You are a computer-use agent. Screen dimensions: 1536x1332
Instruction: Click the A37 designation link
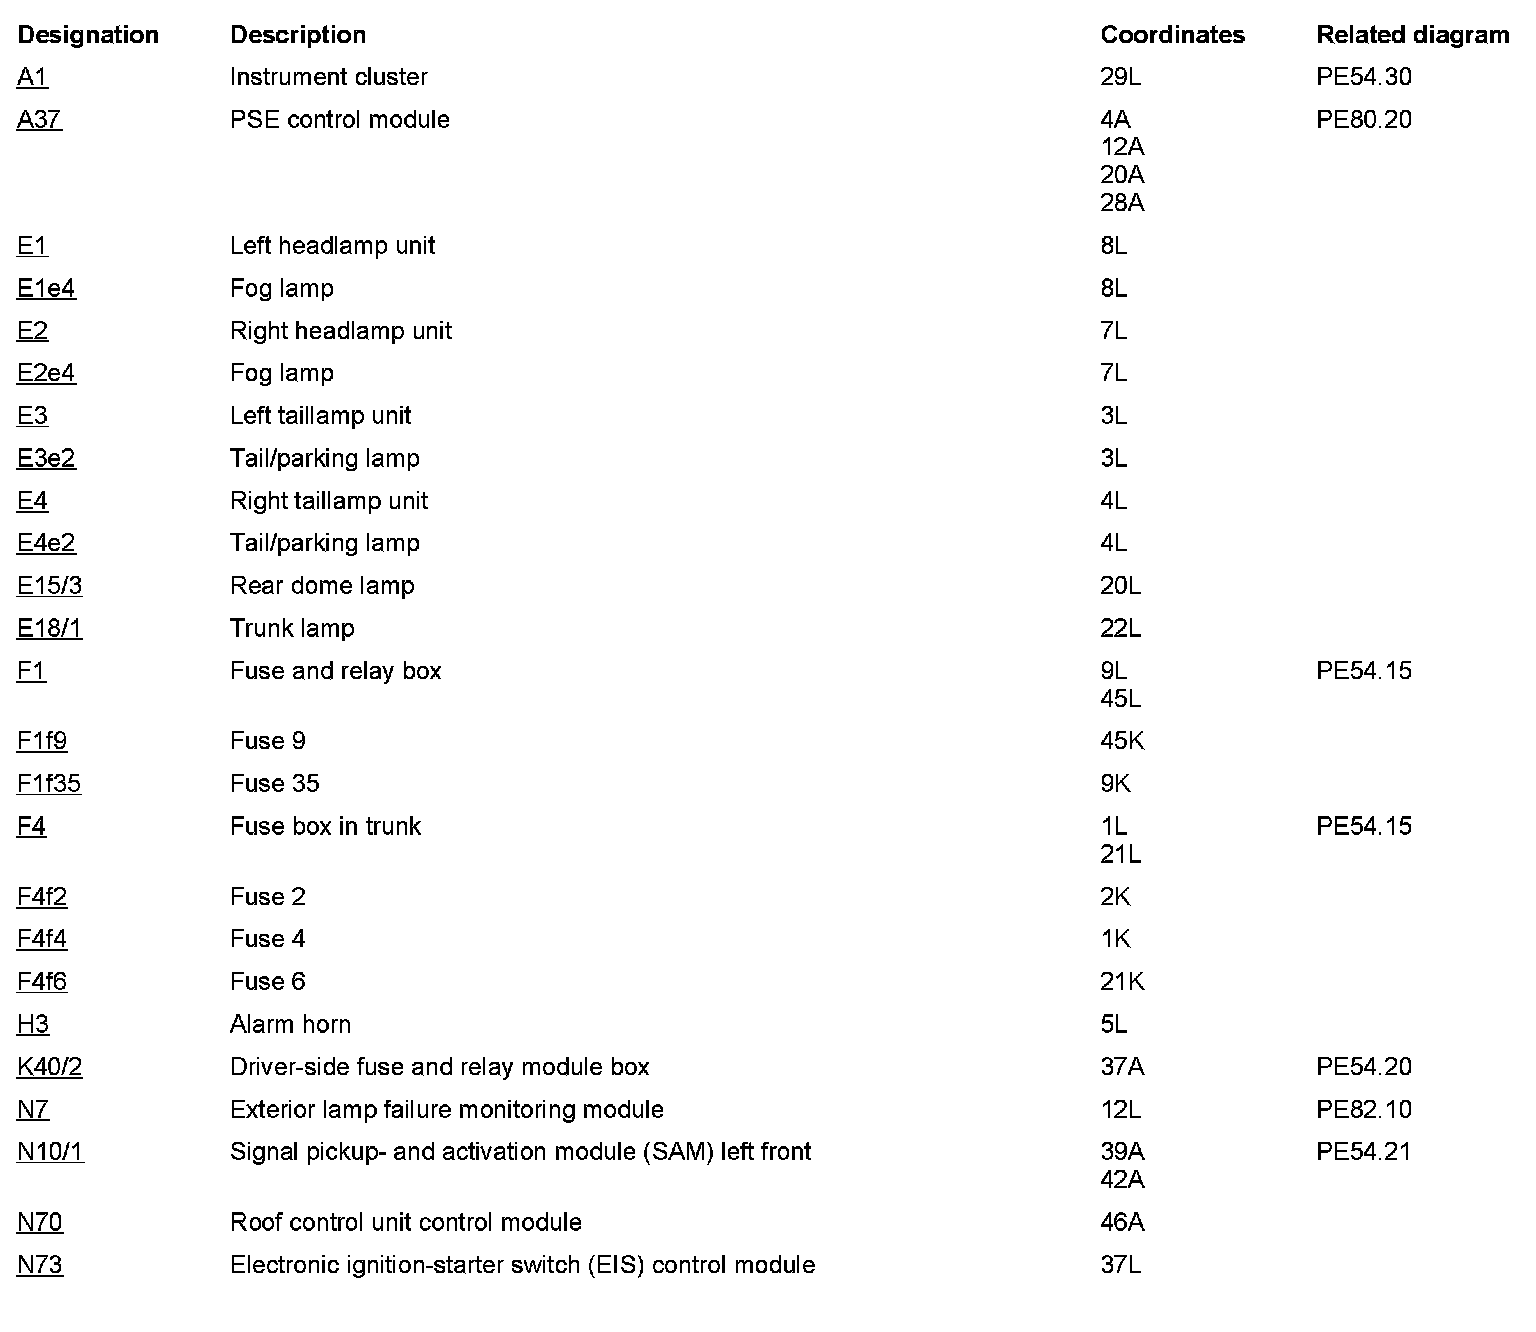pyautogui.click(x=39, y=120)
